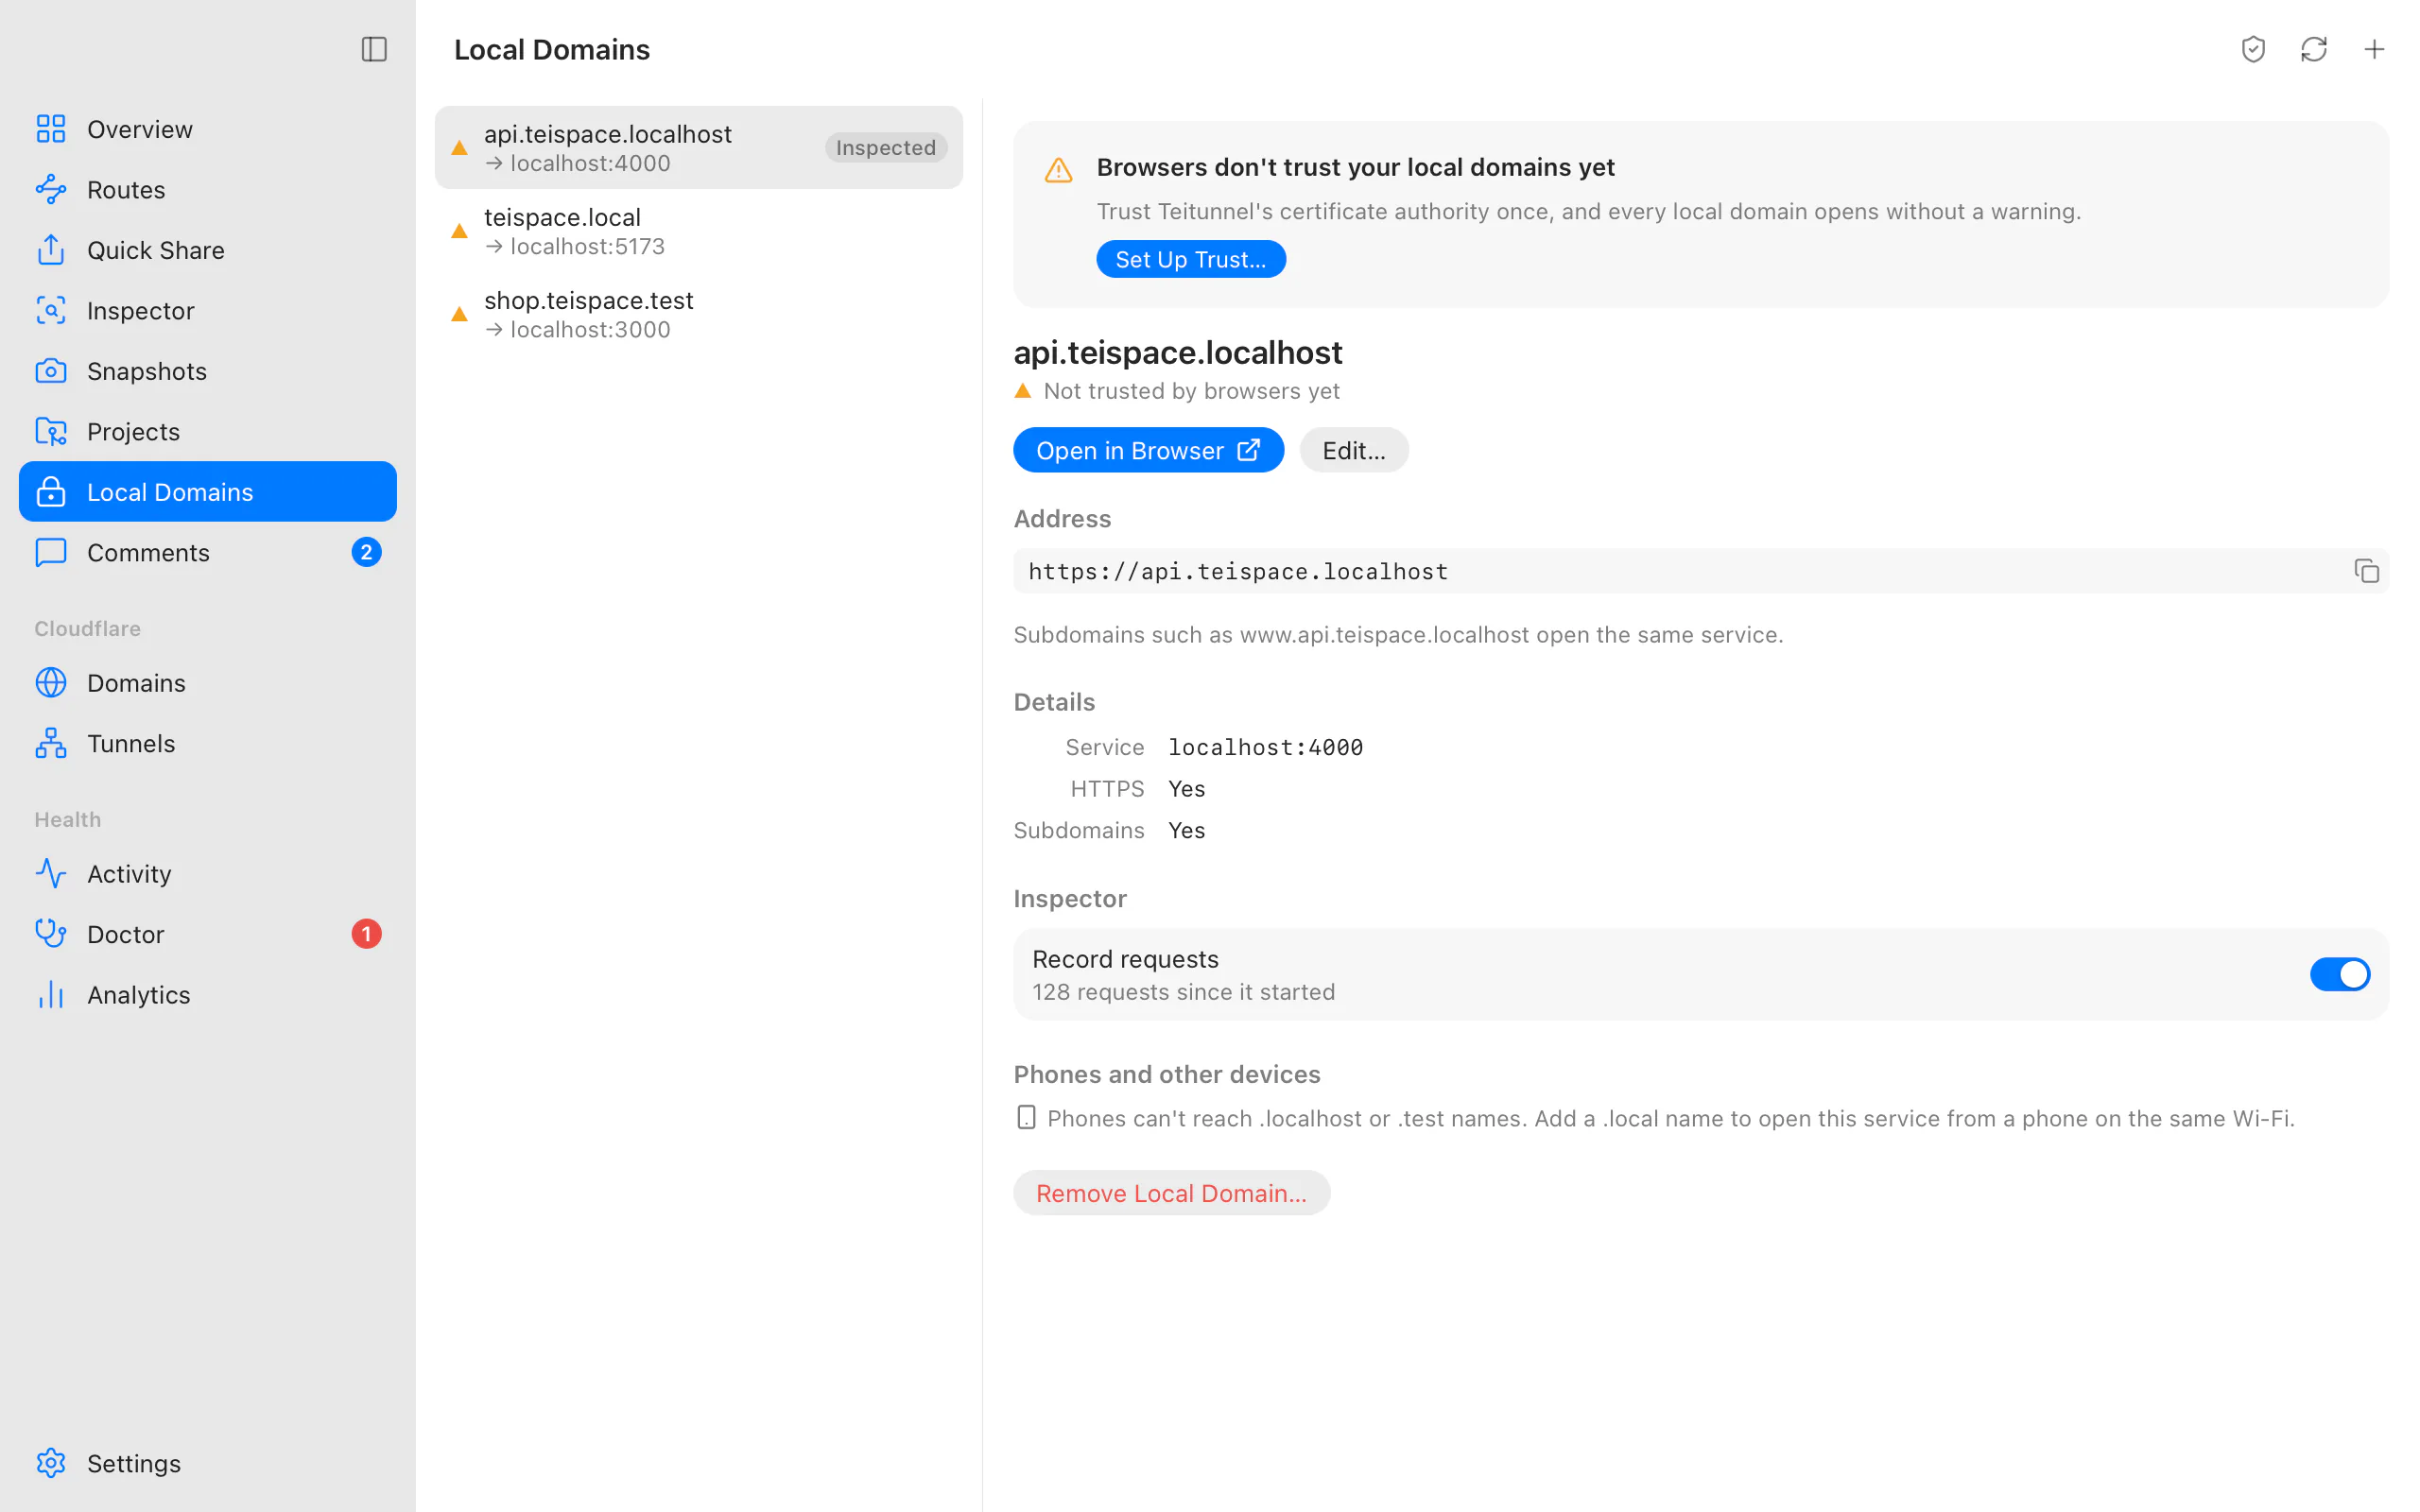This screenshot has width=2420, height=1512.
Task: Copy the https://api.teispace.localhost address
Action: tap(2366, 571)
